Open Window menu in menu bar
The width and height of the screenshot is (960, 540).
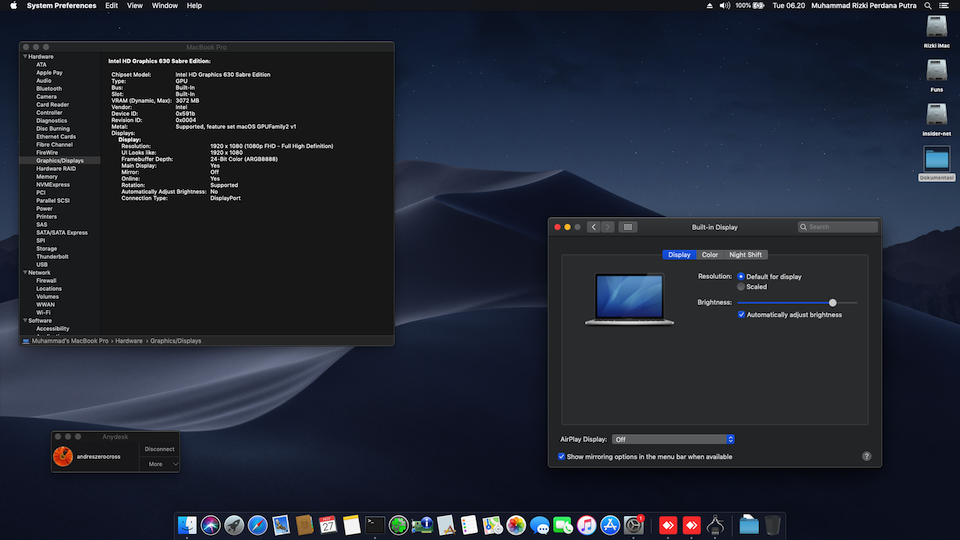point(165,6)
